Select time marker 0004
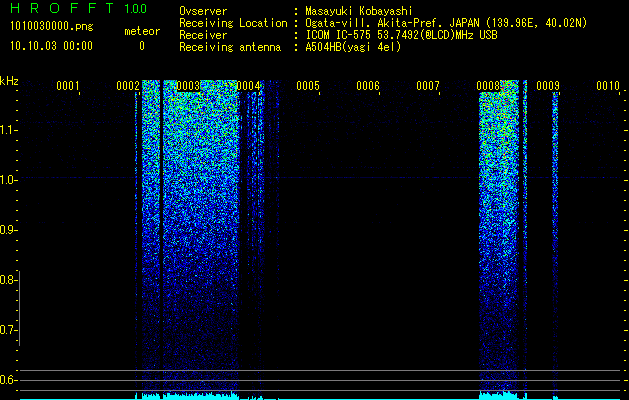The height and width of the screenshot is (400, 629). pyautogui.click(x=248, y=86)
